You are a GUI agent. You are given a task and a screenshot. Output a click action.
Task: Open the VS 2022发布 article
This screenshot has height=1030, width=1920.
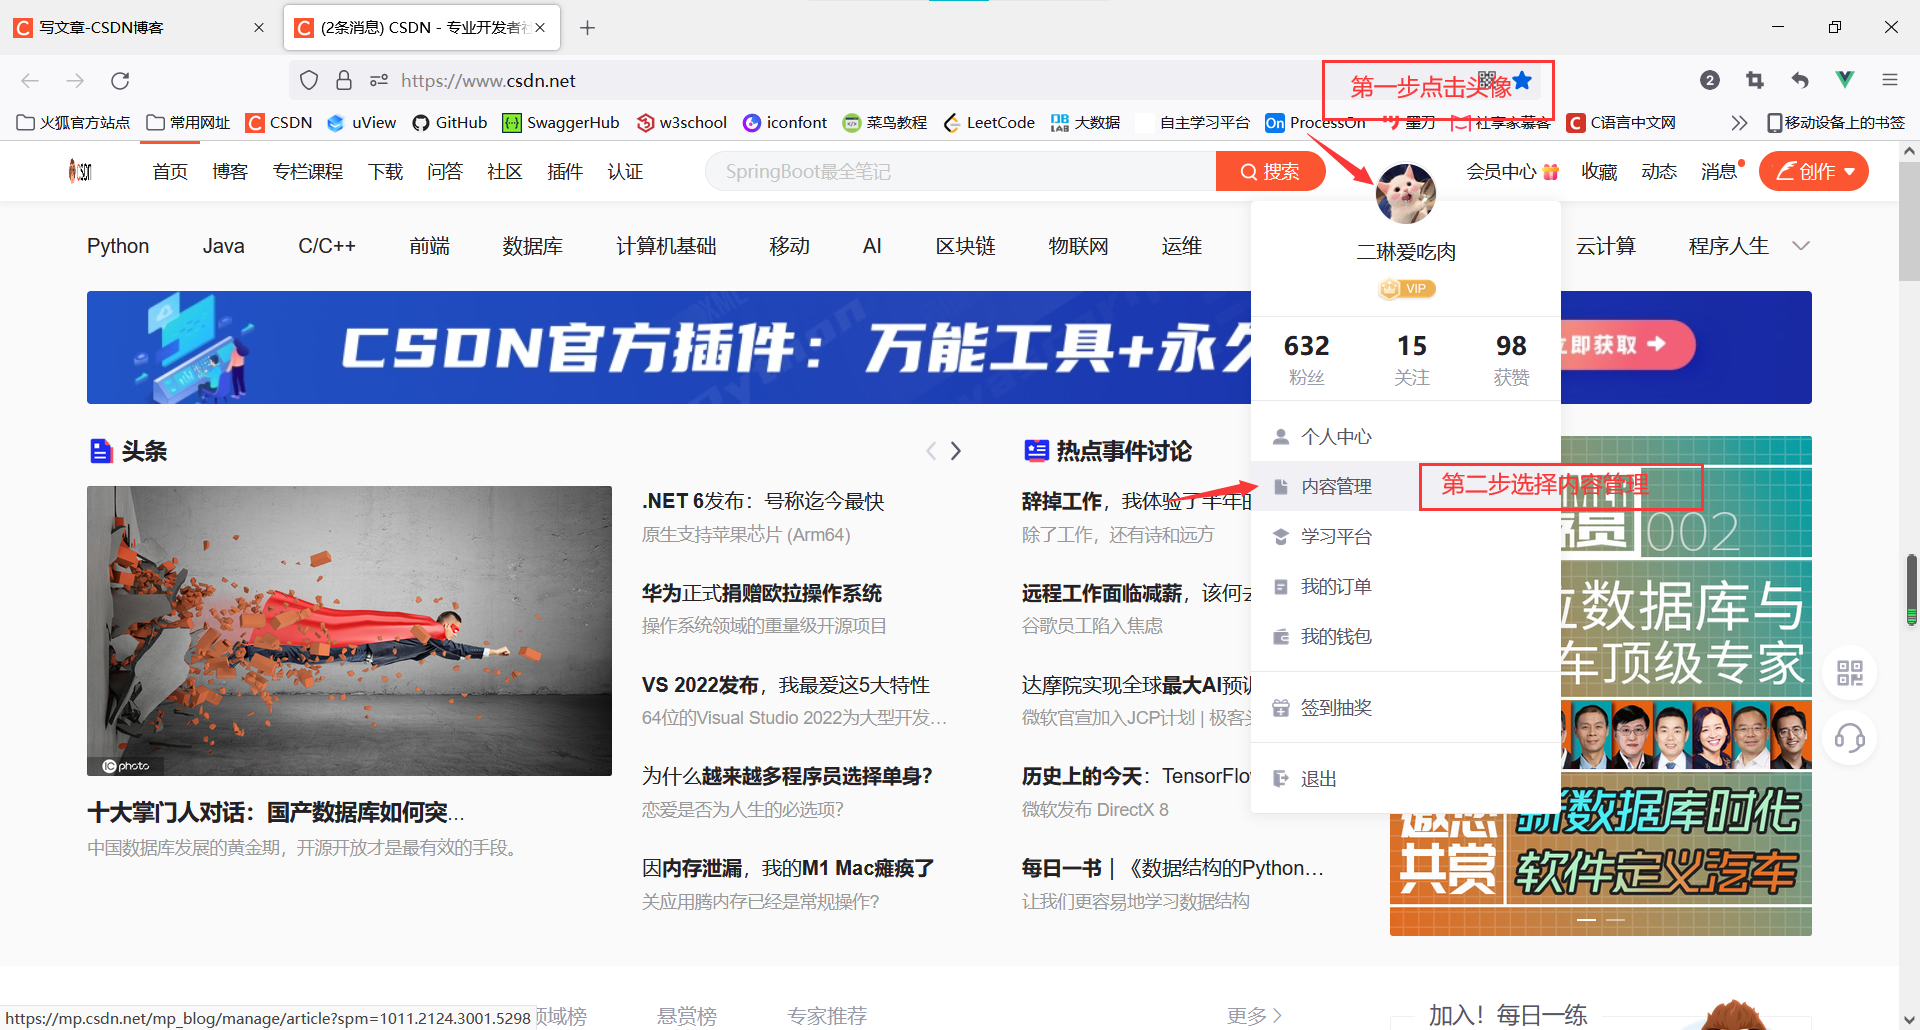[x=786, y=685]
